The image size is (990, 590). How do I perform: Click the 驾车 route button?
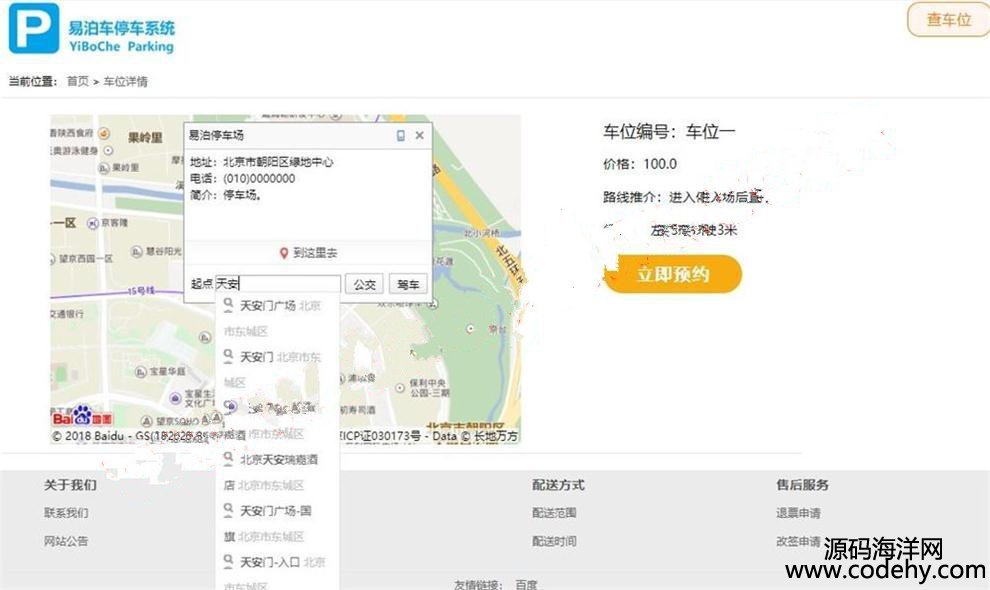(x=408, y=284)
